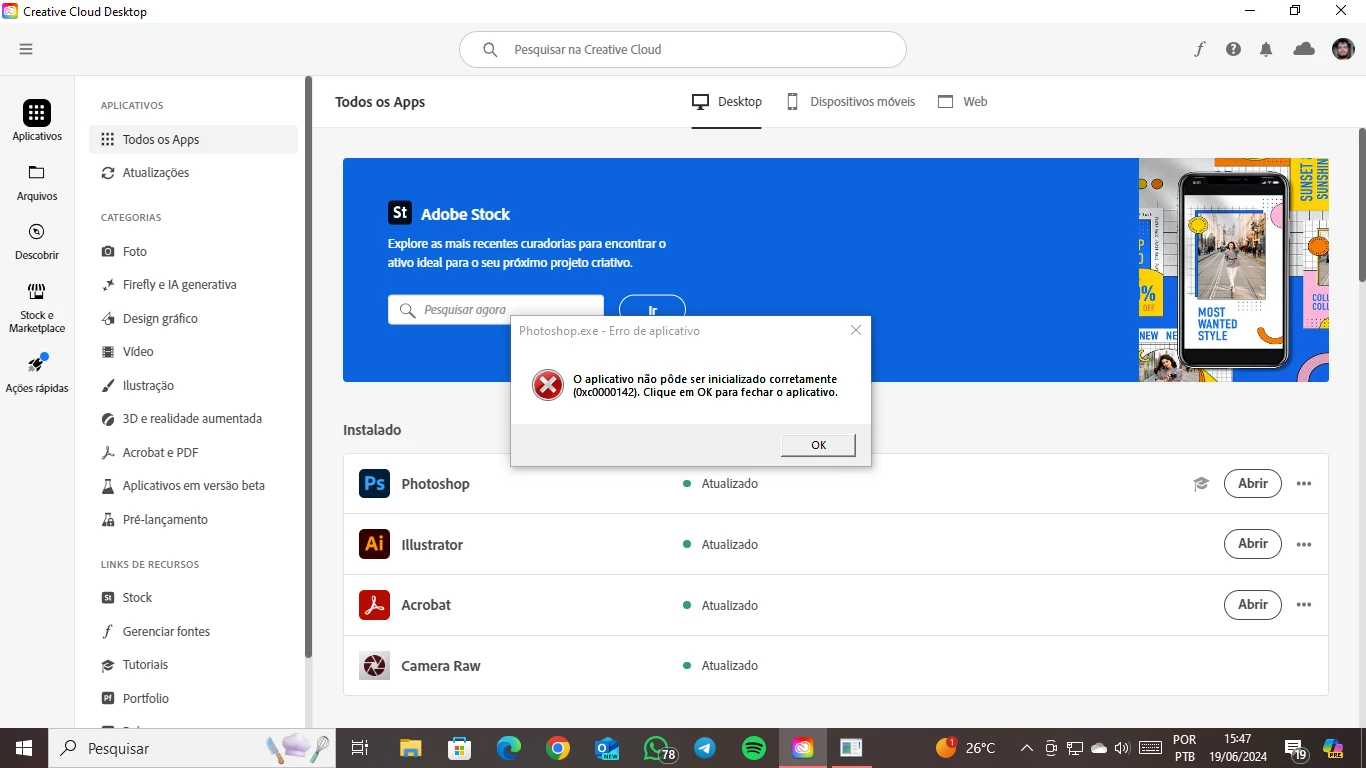Image resolution: width=1366 pixels, height=768 pixels.
Task: Open the volume control in system tray
Action: pos(1122,748)
